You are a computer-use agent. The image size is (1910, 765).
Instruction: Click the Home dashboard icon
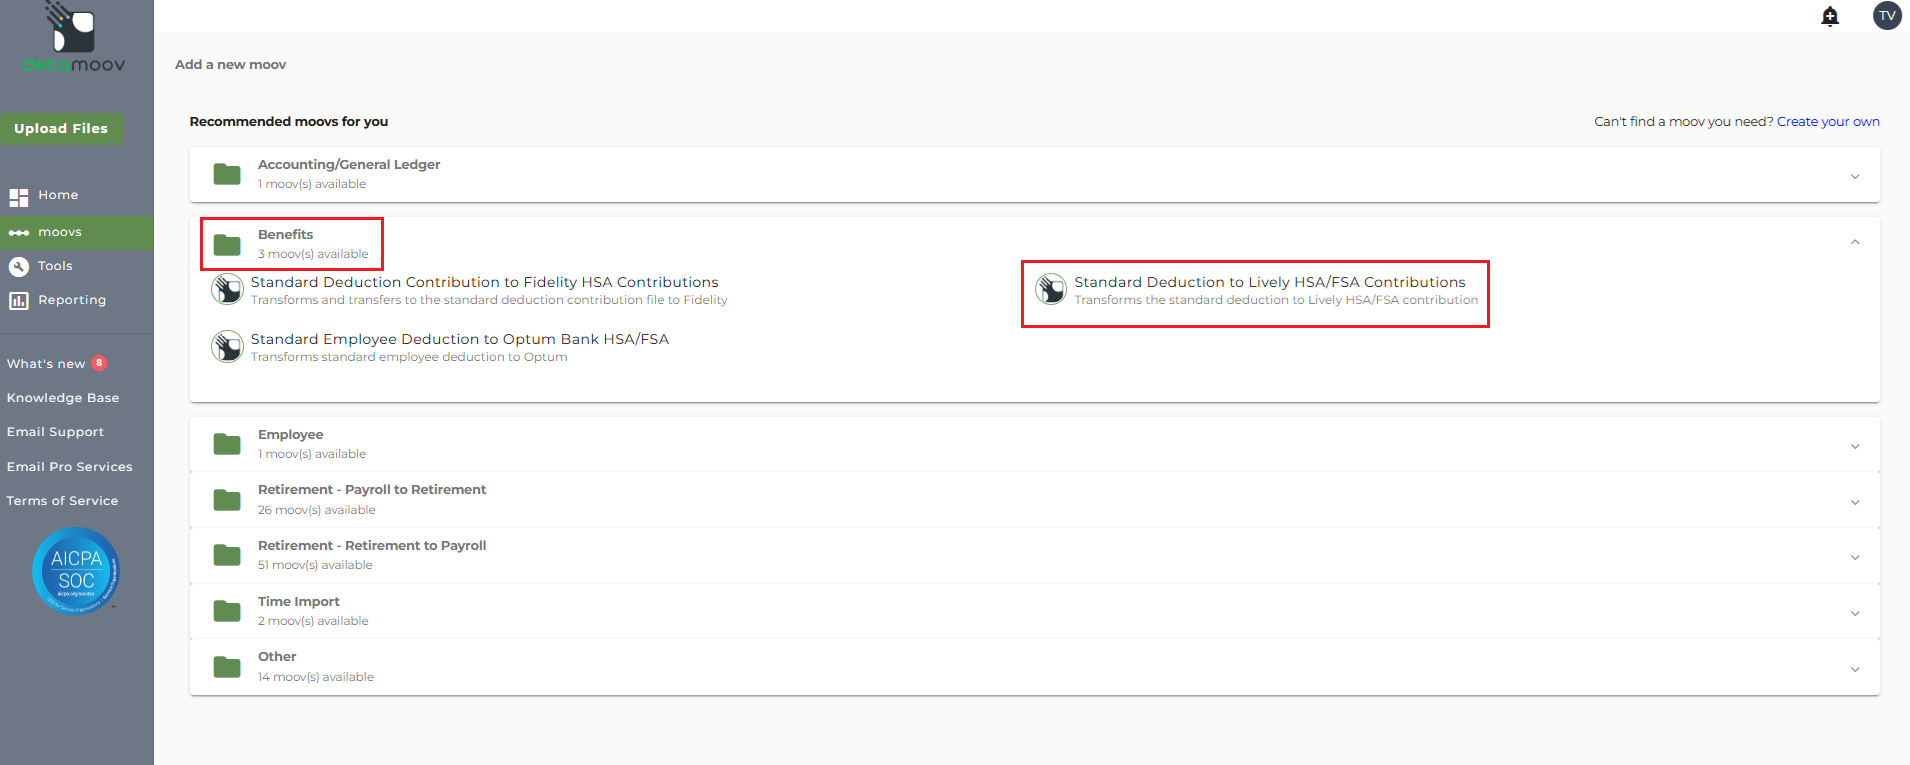tap(18, 196)
